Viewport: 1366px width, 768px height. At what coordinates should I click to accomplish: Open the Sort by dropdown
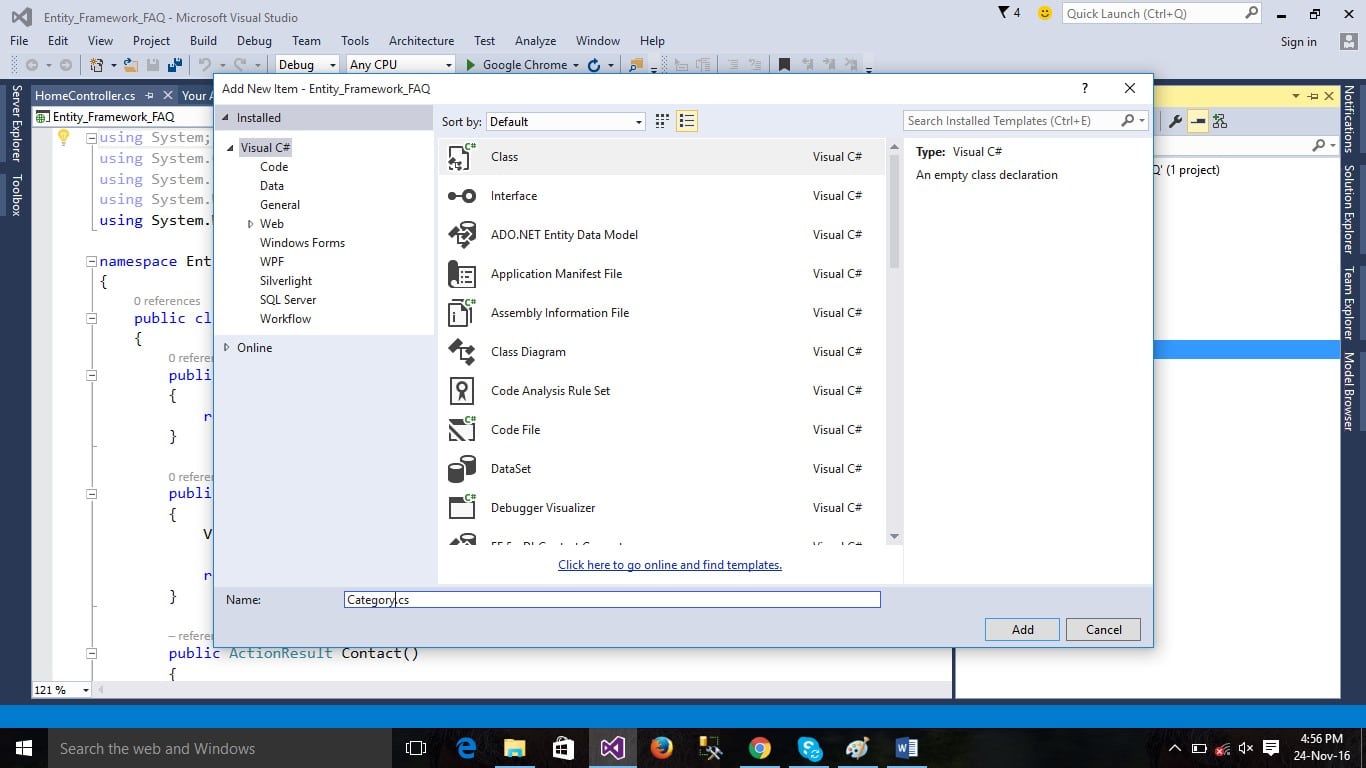pyautogui.click(x=566, y=122)
